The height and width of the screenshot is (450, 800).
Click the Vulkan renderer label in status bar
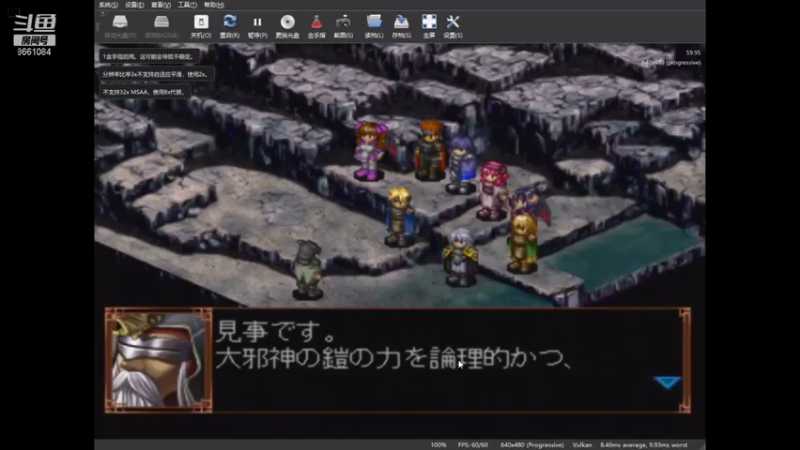pos(582,445)
